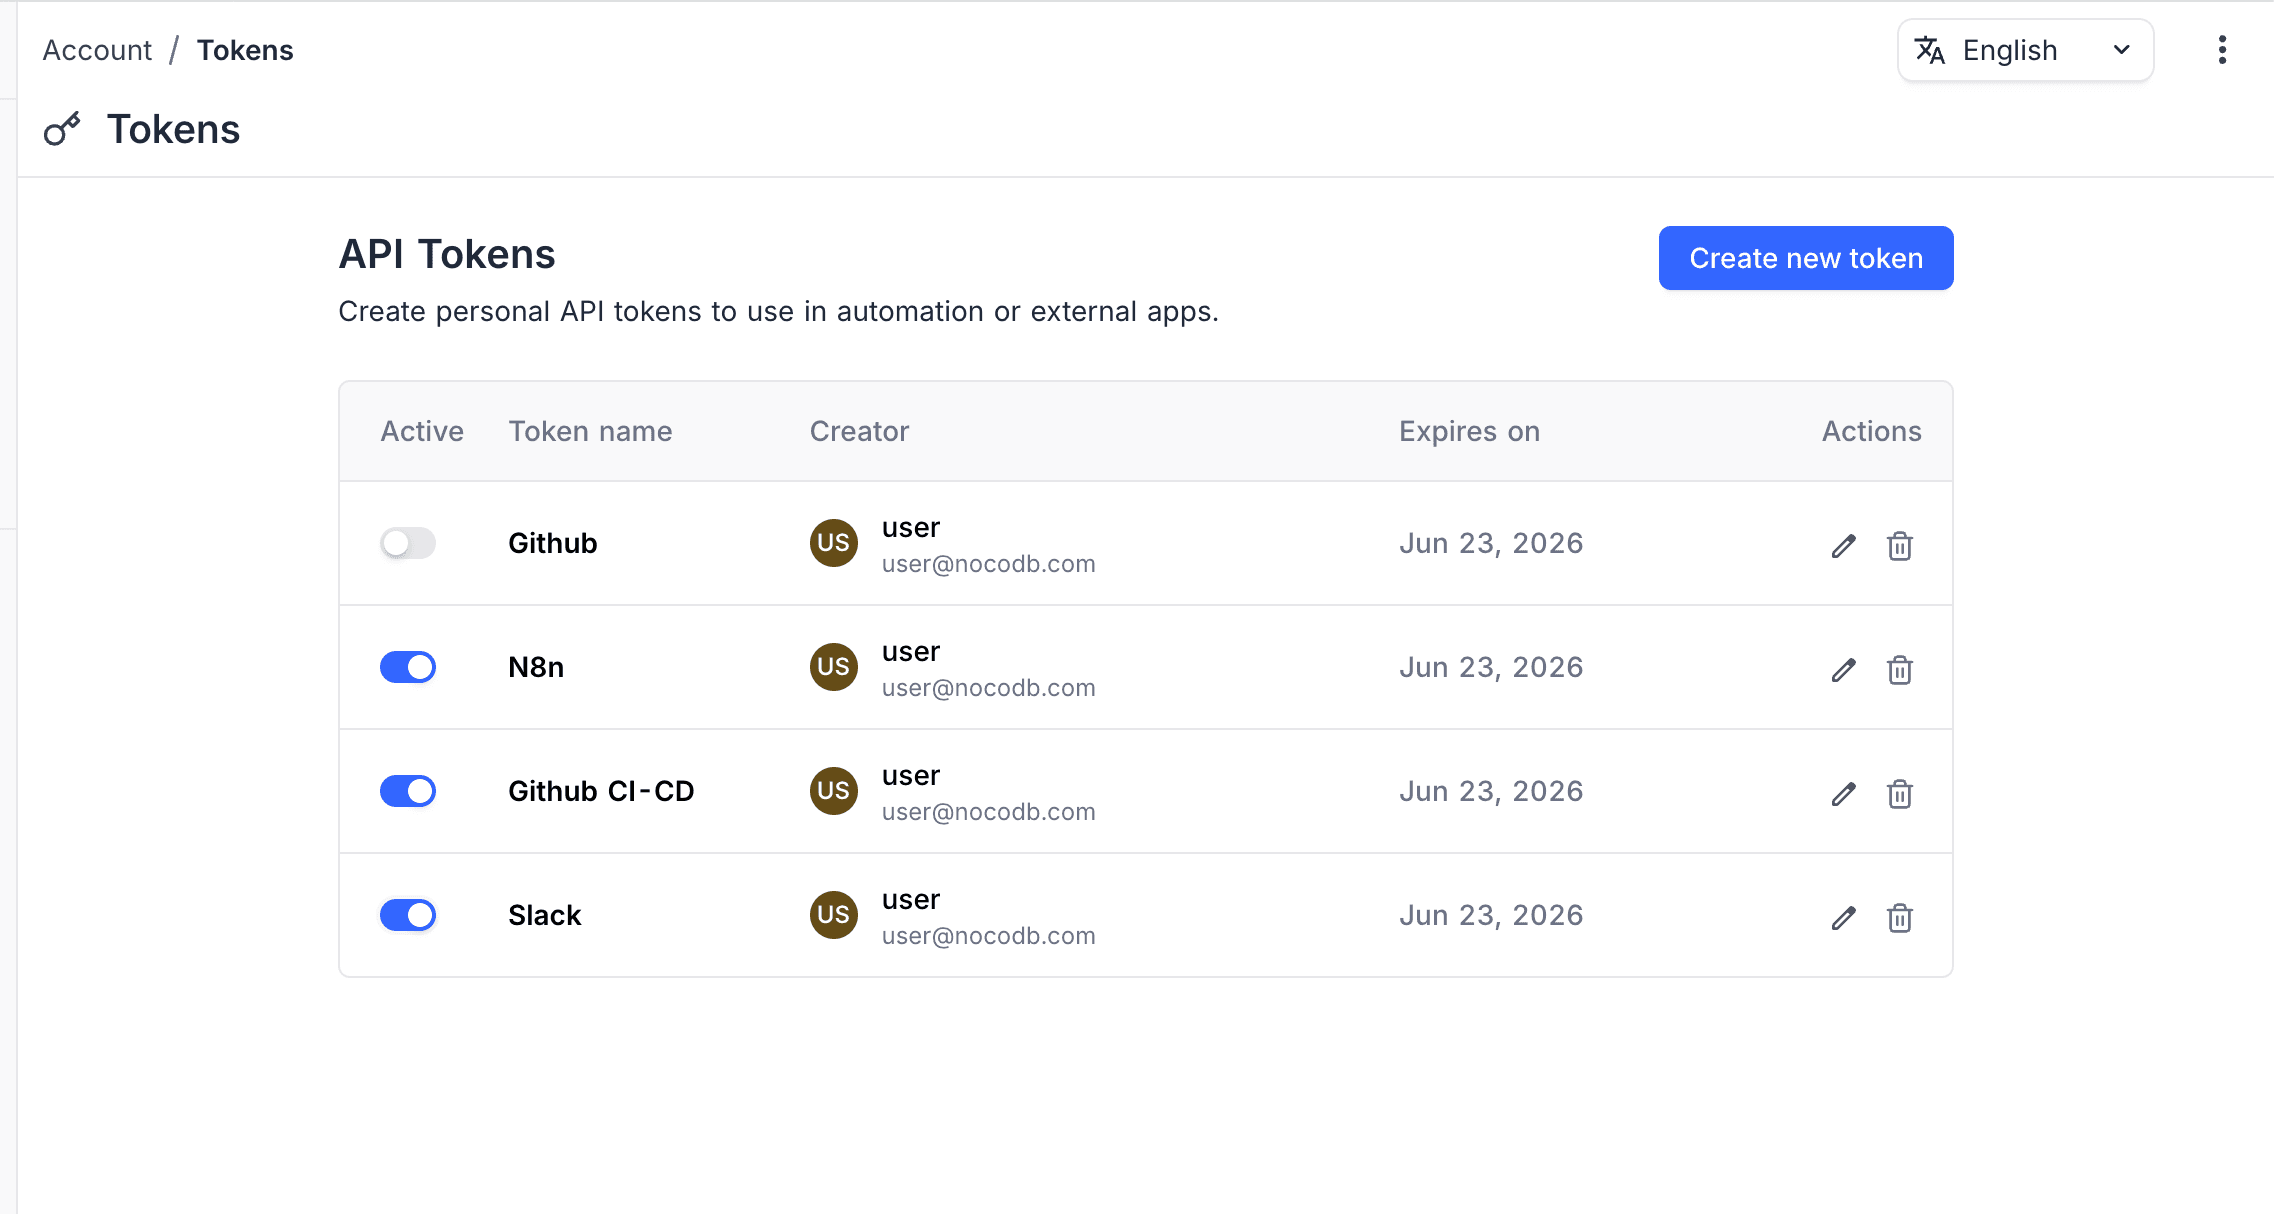The height and width of the screenshot is (1214, 2274).
Task: Delete the Slack token using its trash icon
Action: [1900, 918]
